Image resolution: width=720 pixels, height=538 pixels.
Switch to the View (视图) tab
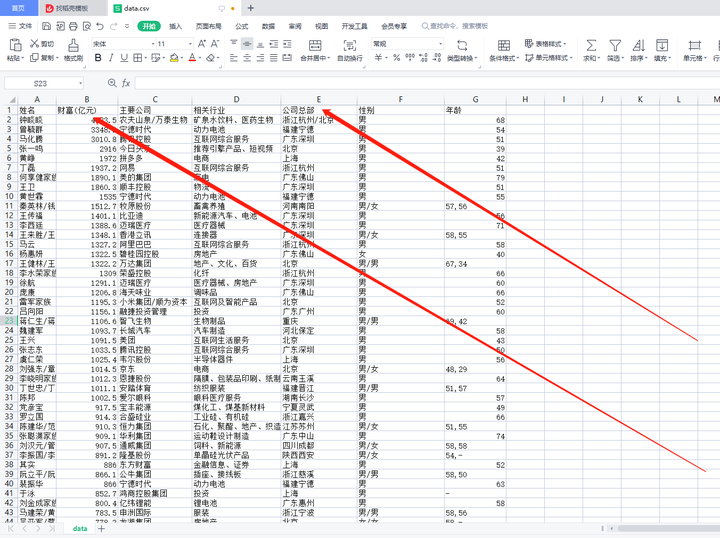(x=321, y=26)
